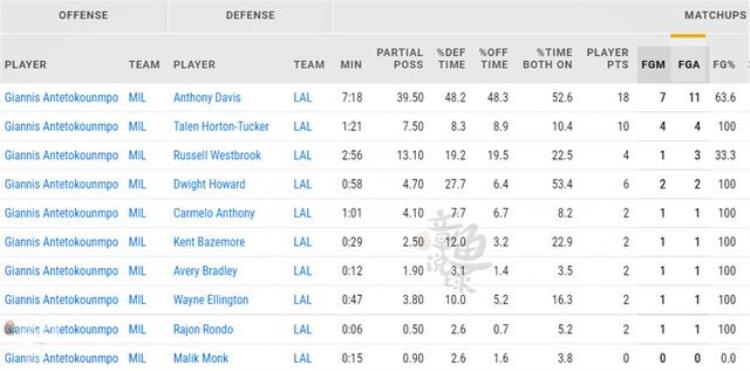Image resolution: width=750 pixels, height=371 pixels.
Task: Open LAL team link in Anthony Davis row
Action: click(x=302, y=98)
